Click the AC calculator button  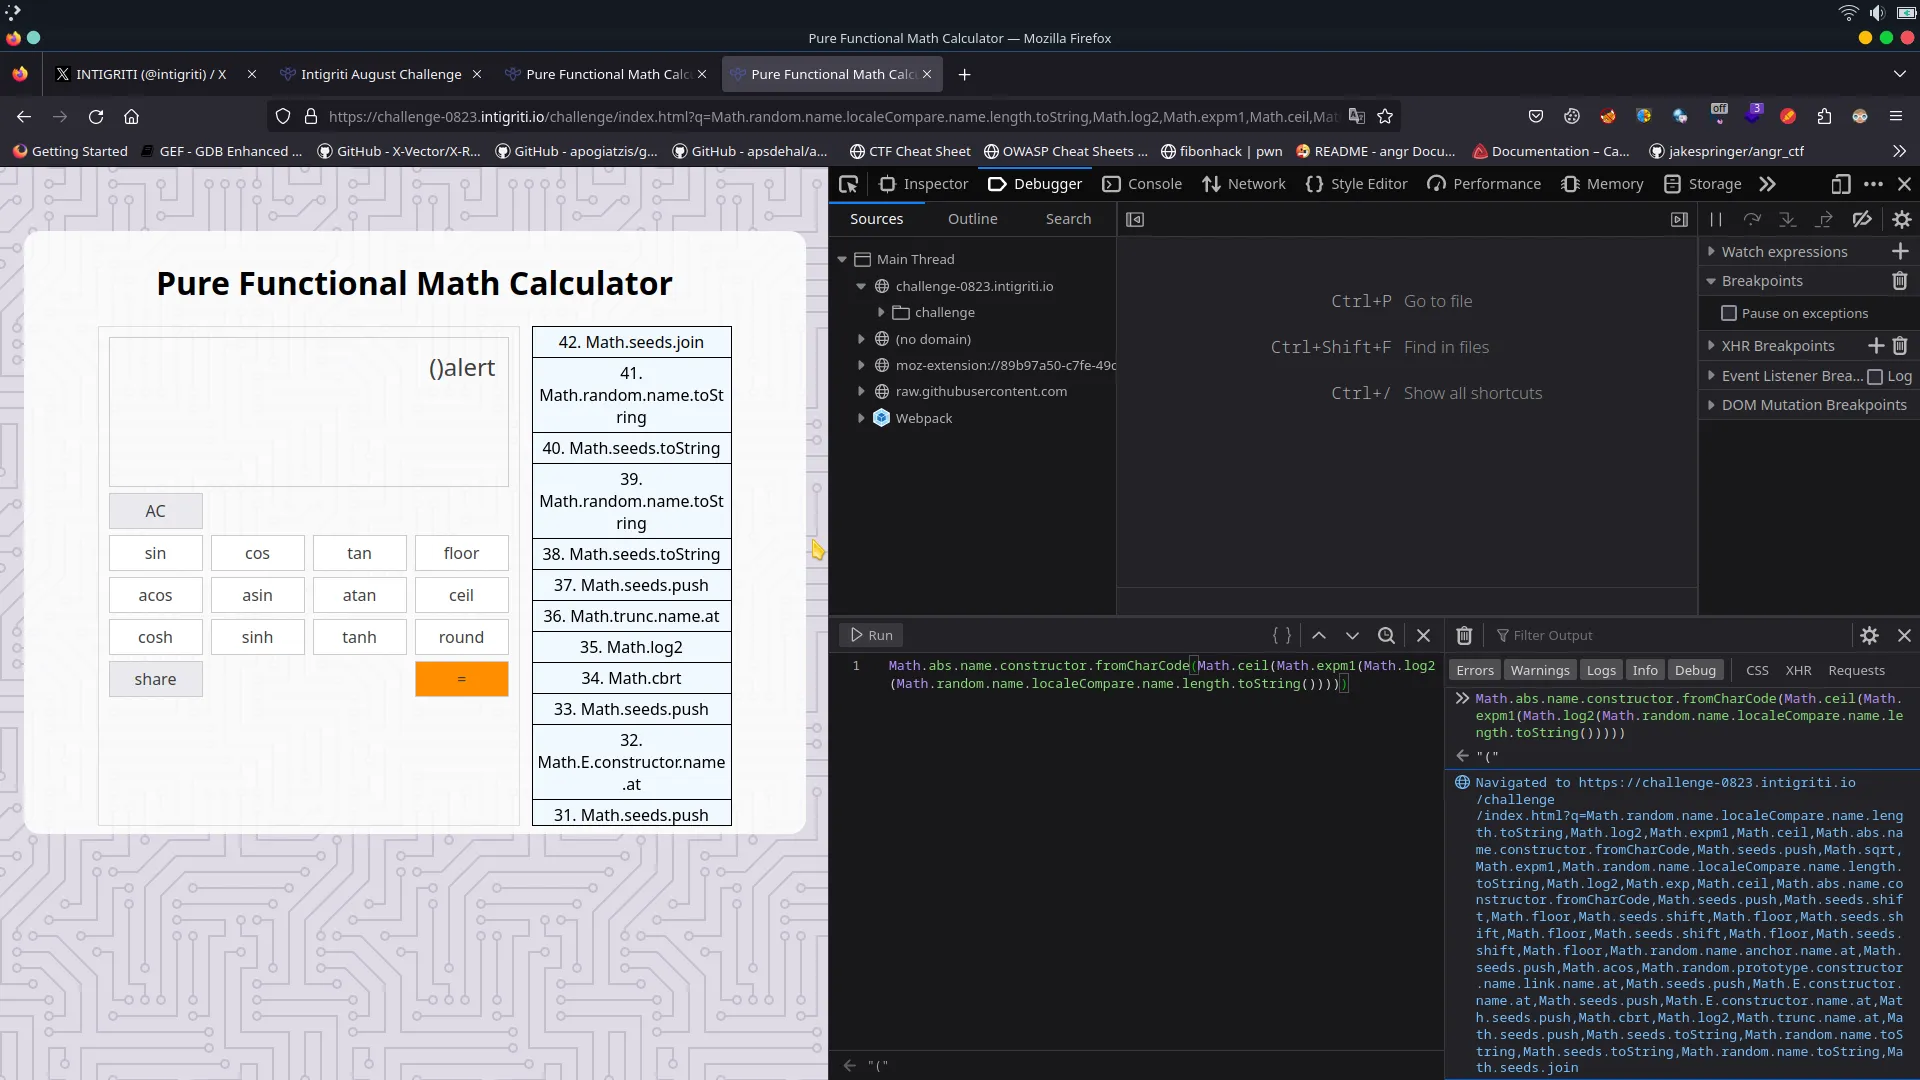[x=156, y=510]
